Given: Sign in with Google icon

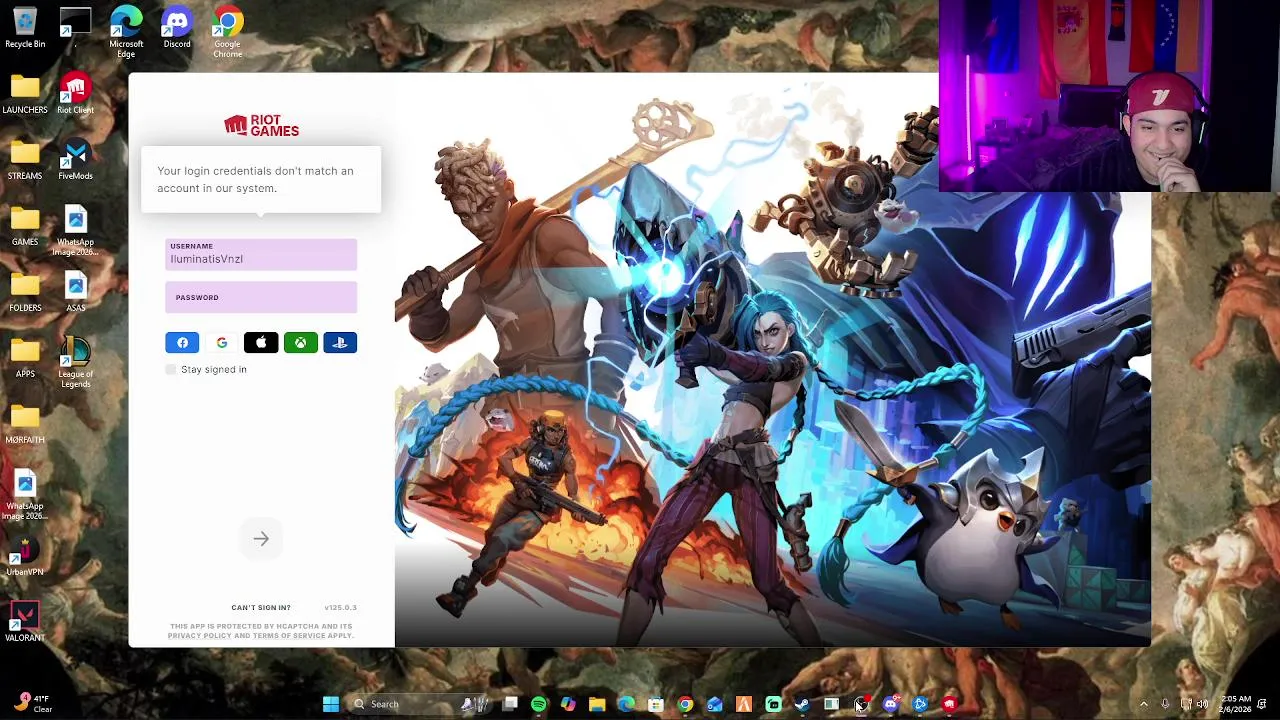Looking at the screenshot, I should 222,343.
